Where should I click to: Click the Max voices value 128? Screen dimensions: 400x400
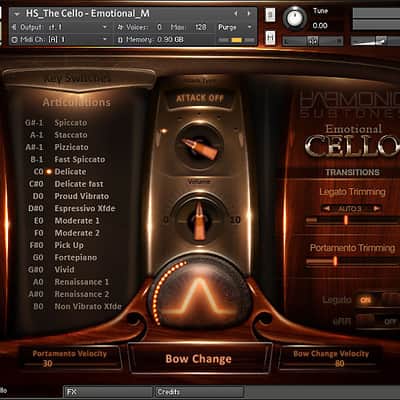coord(200,27)
